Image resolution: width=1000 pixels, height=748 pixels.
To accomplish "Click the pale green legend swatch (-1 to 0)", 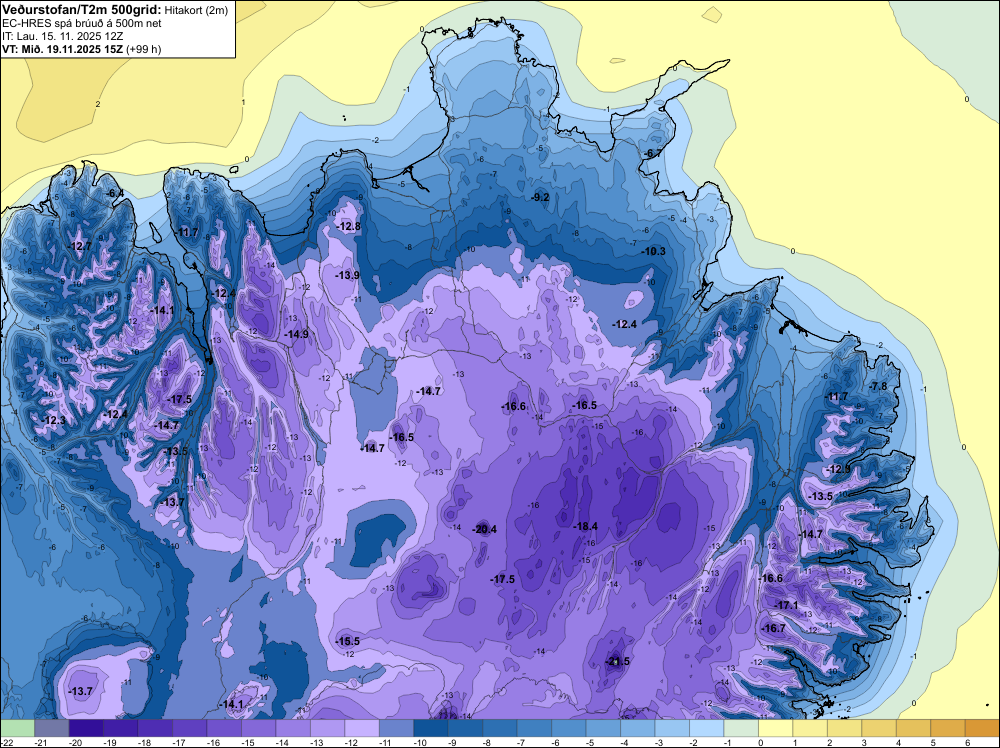I will coord(740,728).
